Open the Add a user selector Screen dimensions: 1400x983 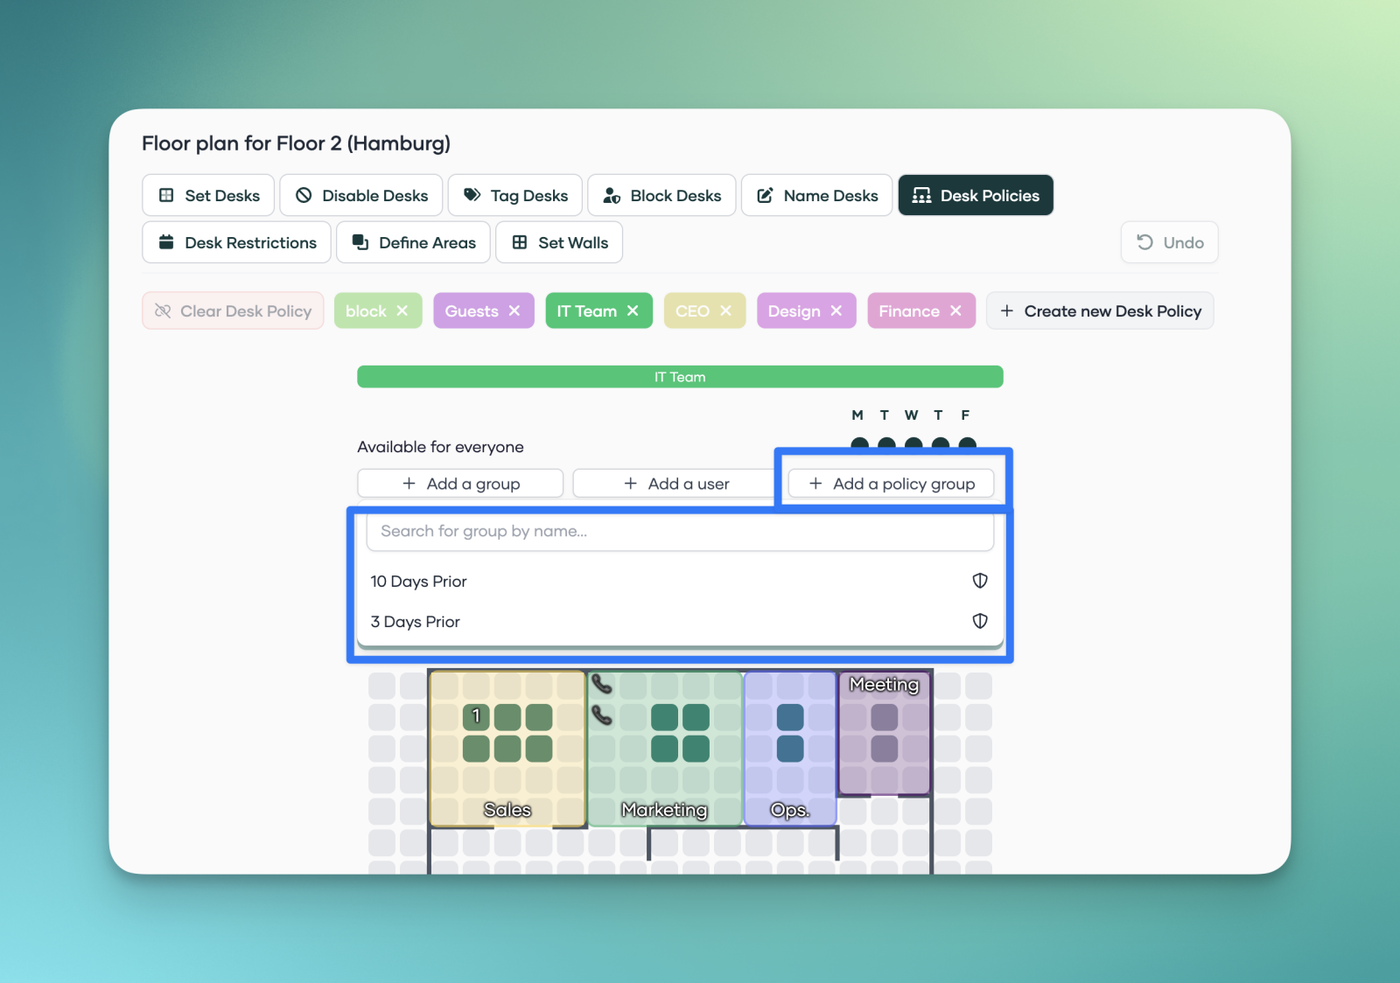tap(675, 483)
